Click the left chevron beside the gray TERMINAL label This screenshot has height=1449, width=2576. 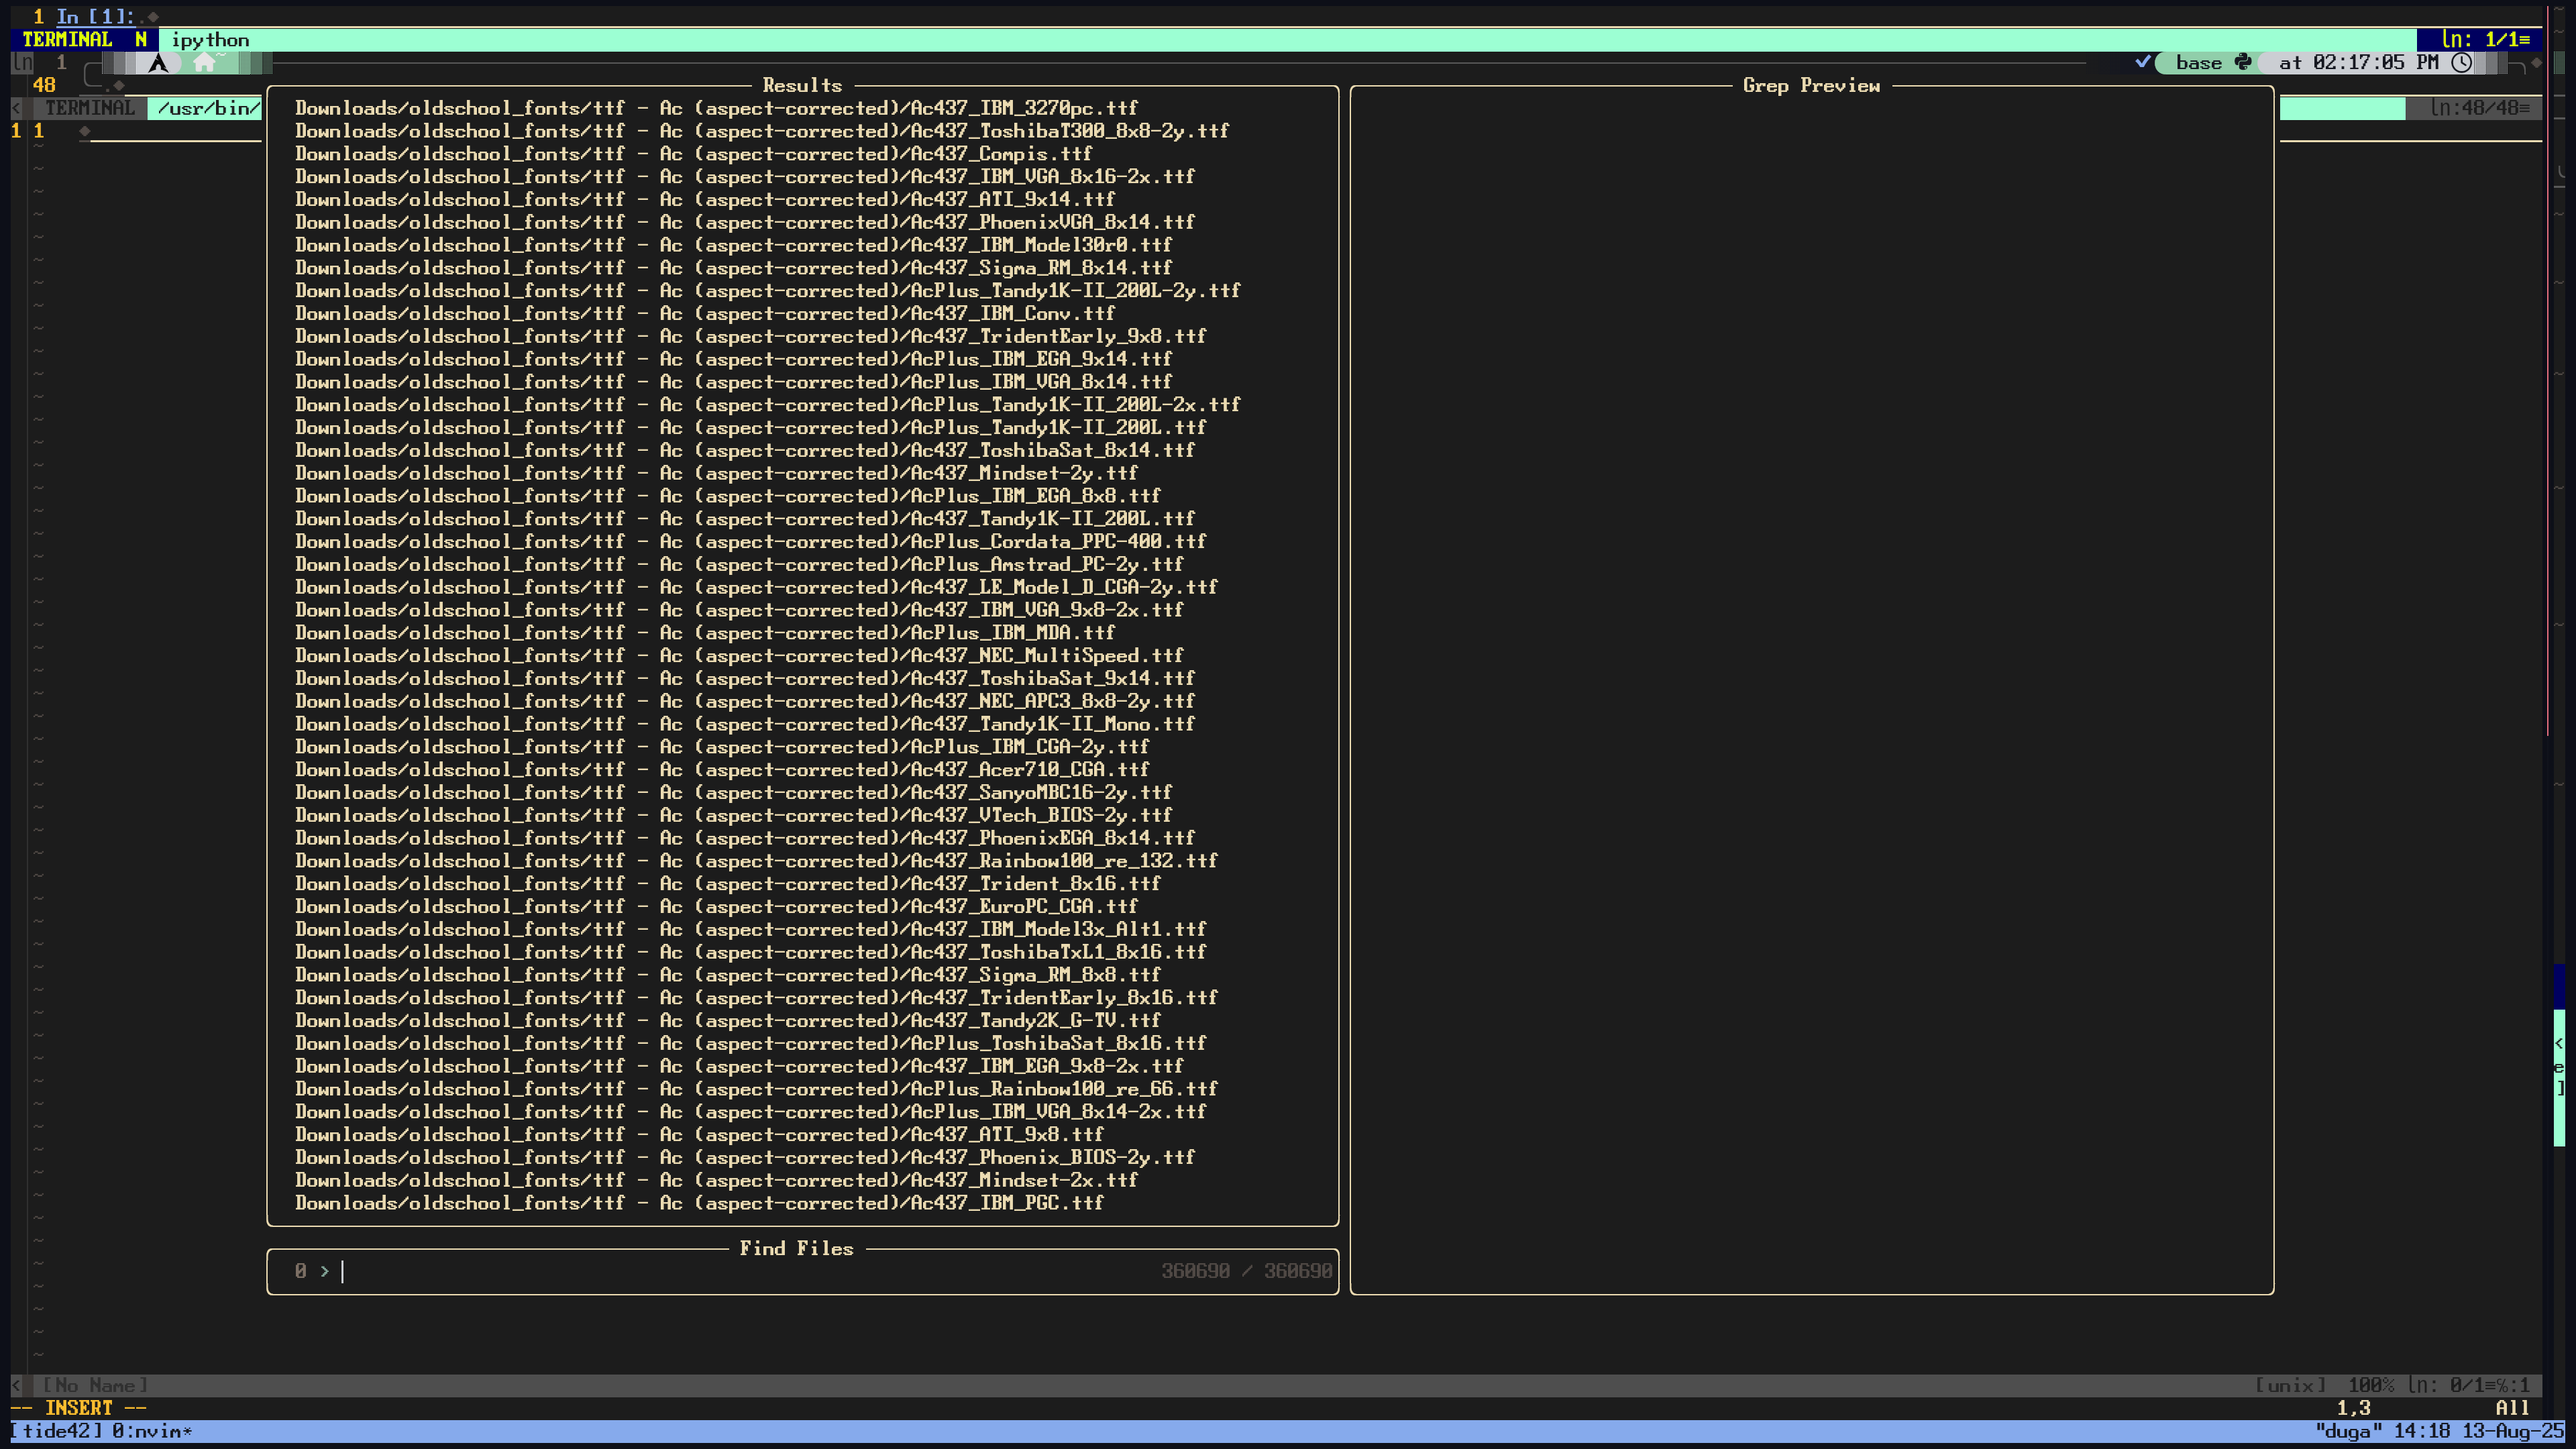coord(16,108)
